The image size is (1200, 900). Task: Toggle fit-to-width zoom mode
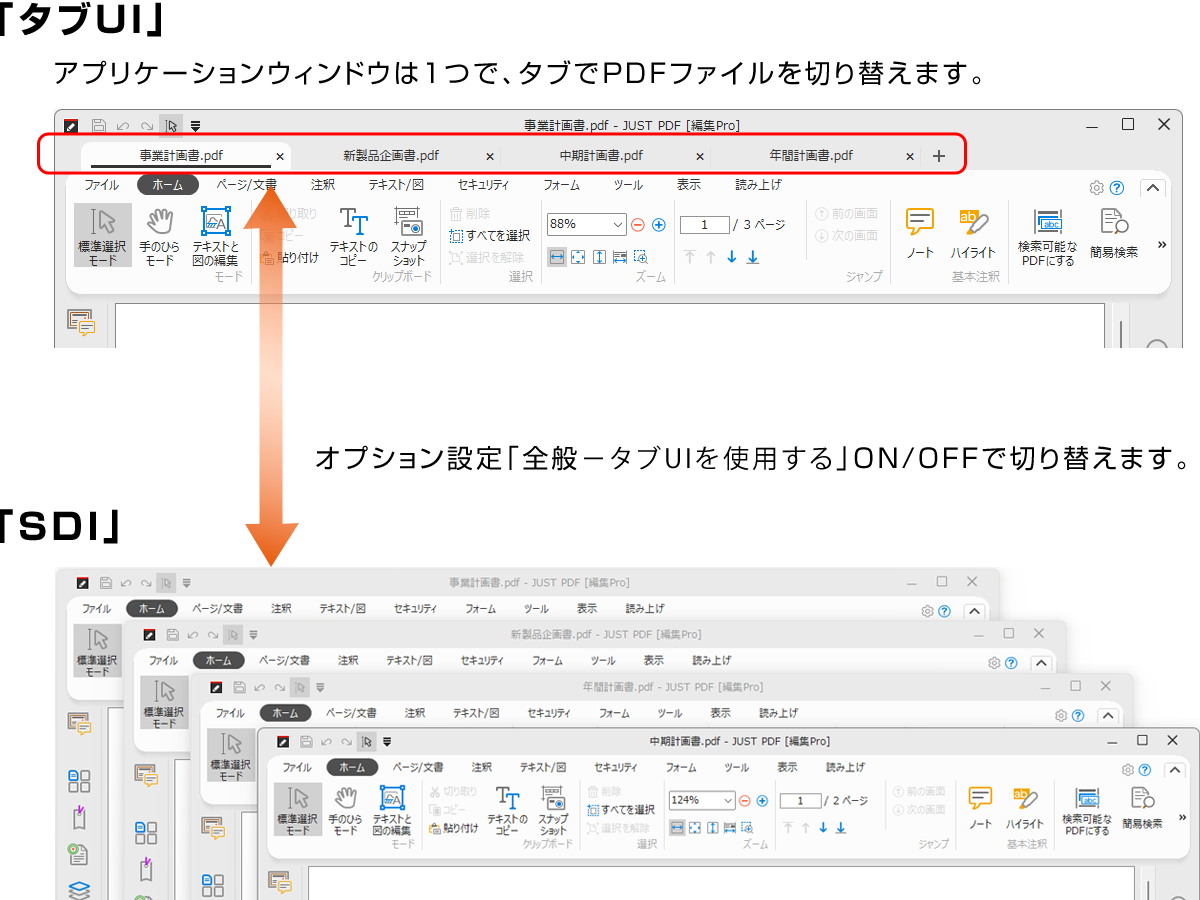(558, 257)
